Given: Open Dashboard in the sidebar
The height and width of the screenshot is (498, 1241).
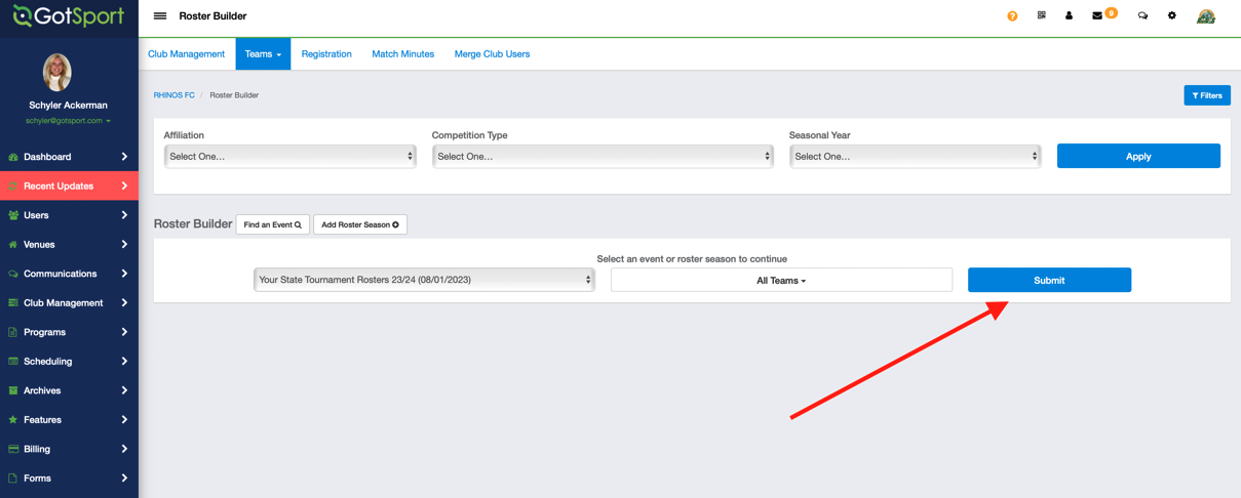Looking at the screenshot, I should pos(69,157).
